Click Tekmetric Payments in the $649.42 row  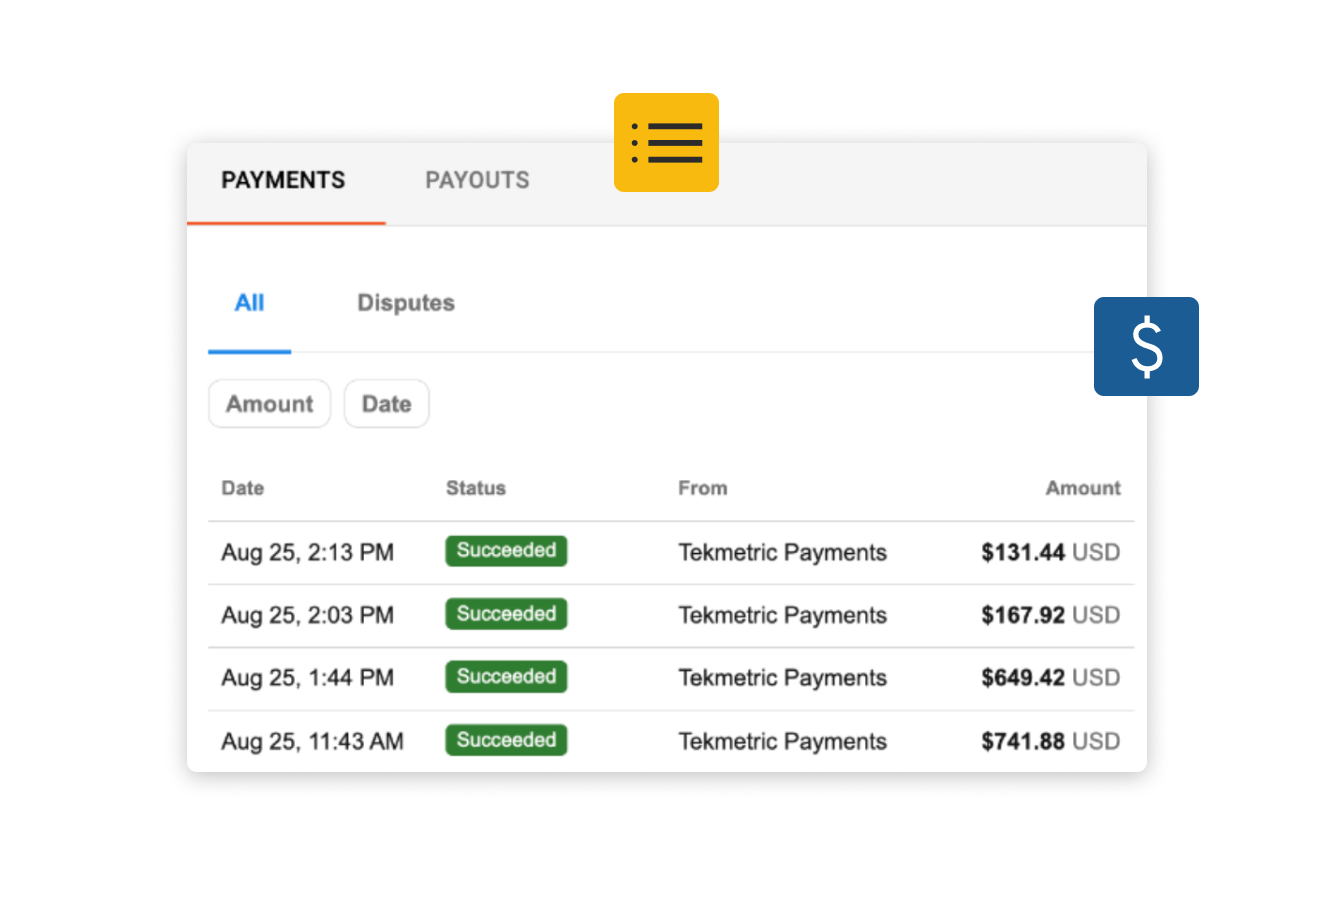pyautogui.click(x=782, y=678)
